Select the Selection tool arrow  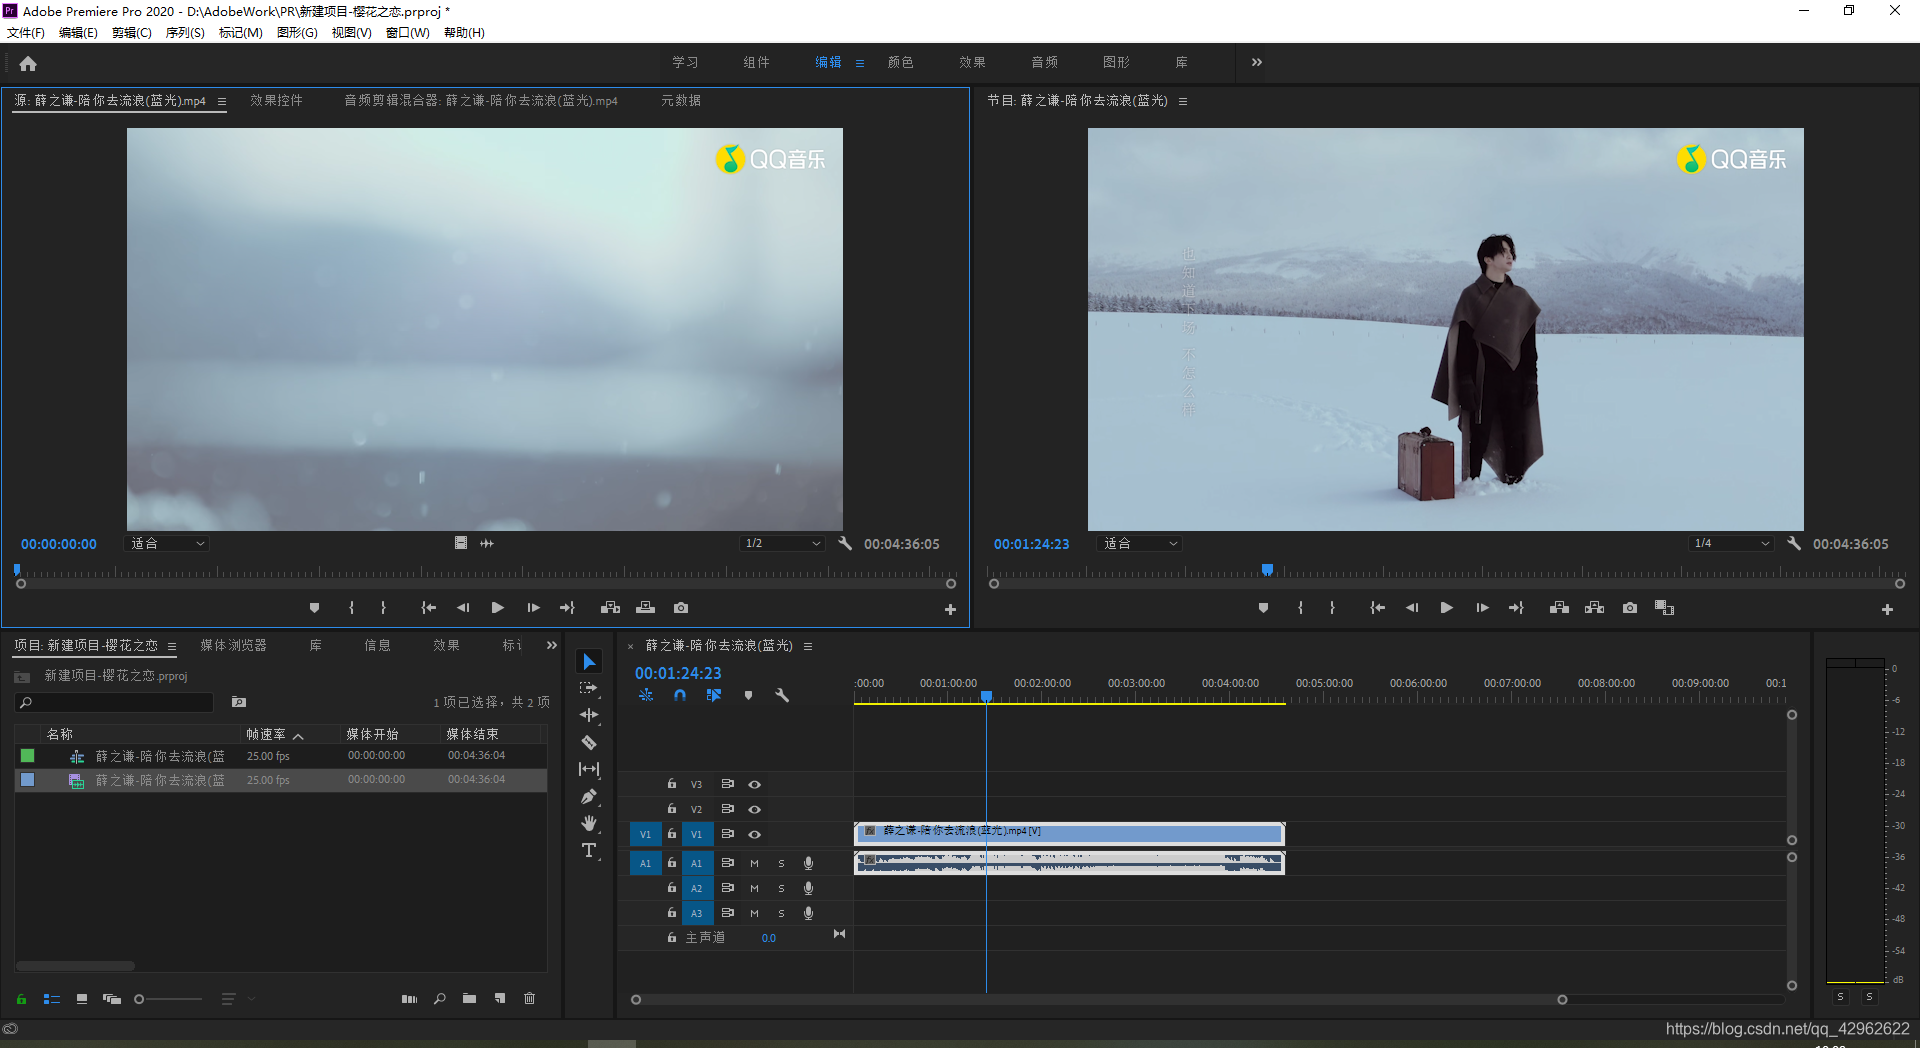[x=589, y=662]
